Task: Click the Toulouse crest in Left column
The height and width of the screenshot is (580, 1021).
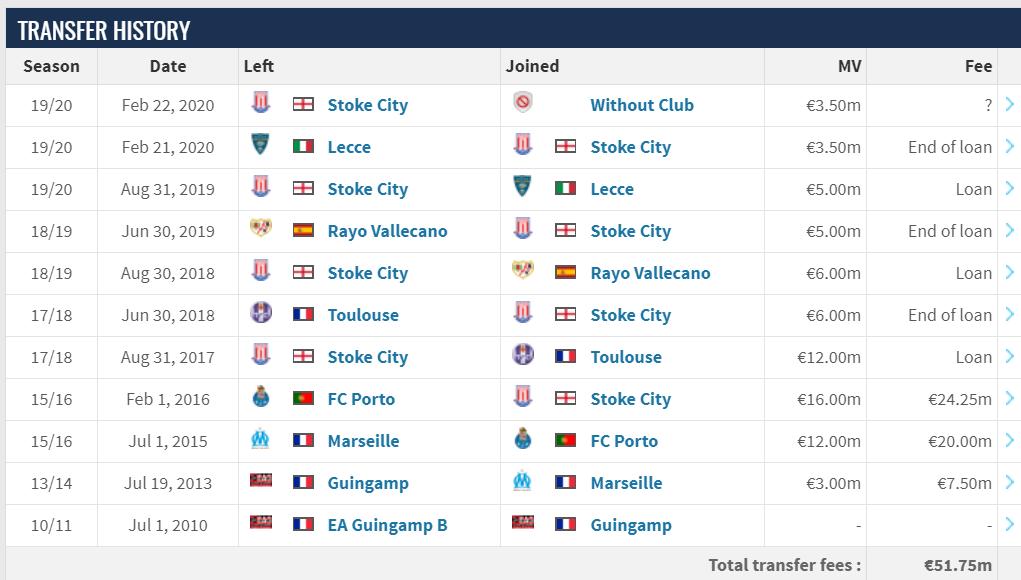Action: pos(260,314)
